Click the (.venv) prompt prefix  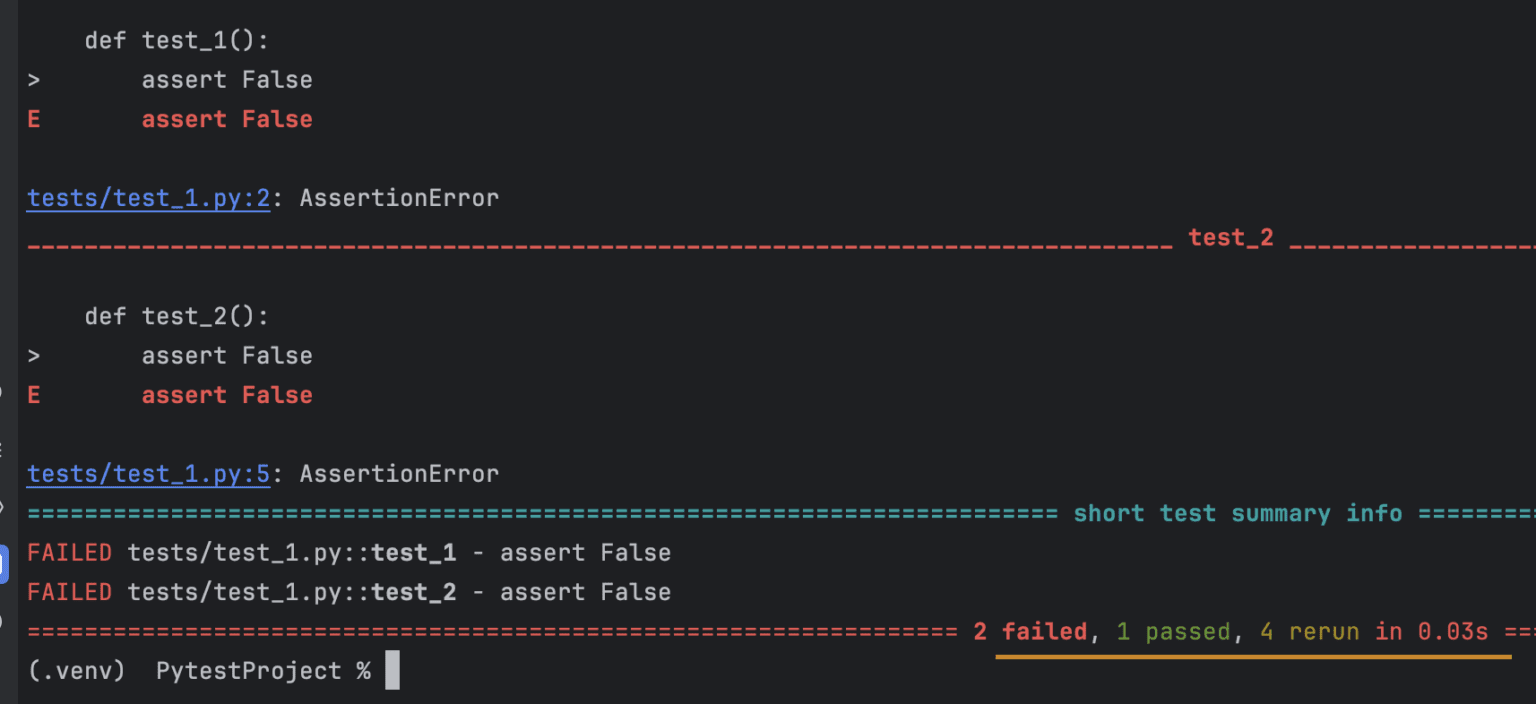click(x=76, y=671)
